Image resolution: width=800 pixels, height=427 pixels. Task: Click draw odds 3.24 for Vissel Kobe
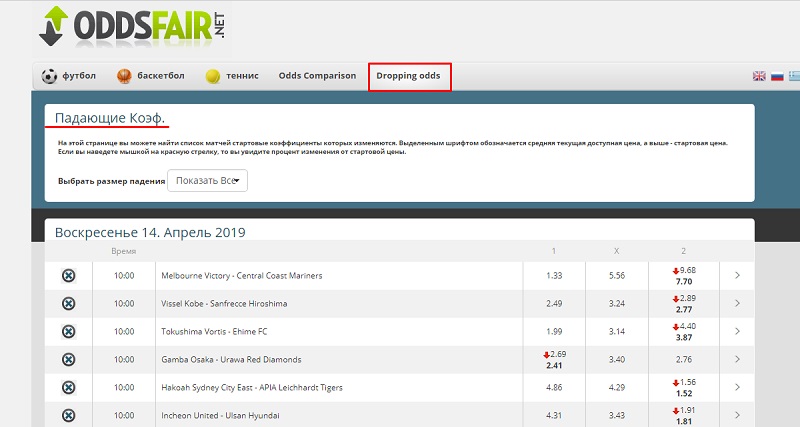pyautogui.click(x=617, y=304)
